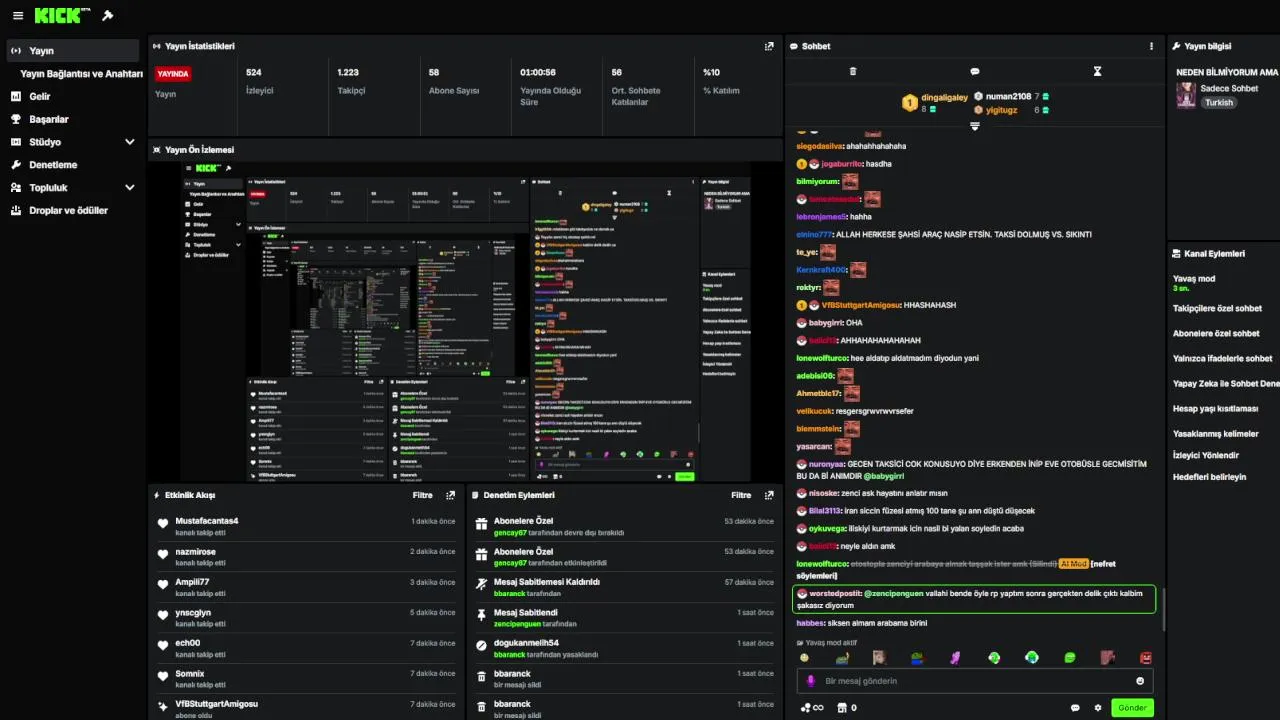
Task: Collapse the chat leaderboard with down arrow
Action: (x=975, y=126)
